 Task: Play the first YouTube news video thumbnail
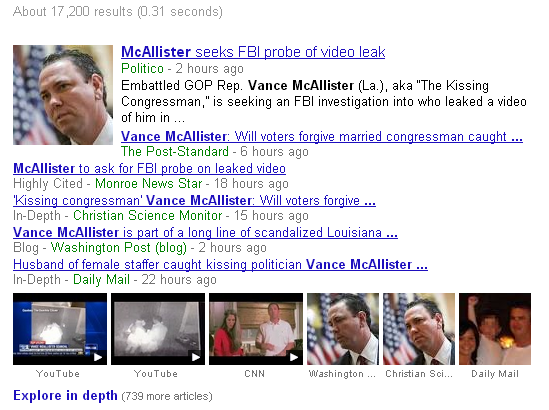tap(60, 329)
